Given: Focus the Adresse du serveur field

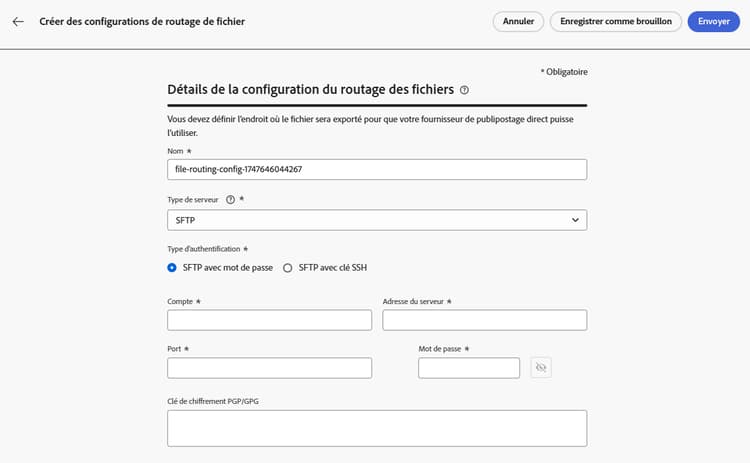Looking at the screenshot, I should point(484,320).
